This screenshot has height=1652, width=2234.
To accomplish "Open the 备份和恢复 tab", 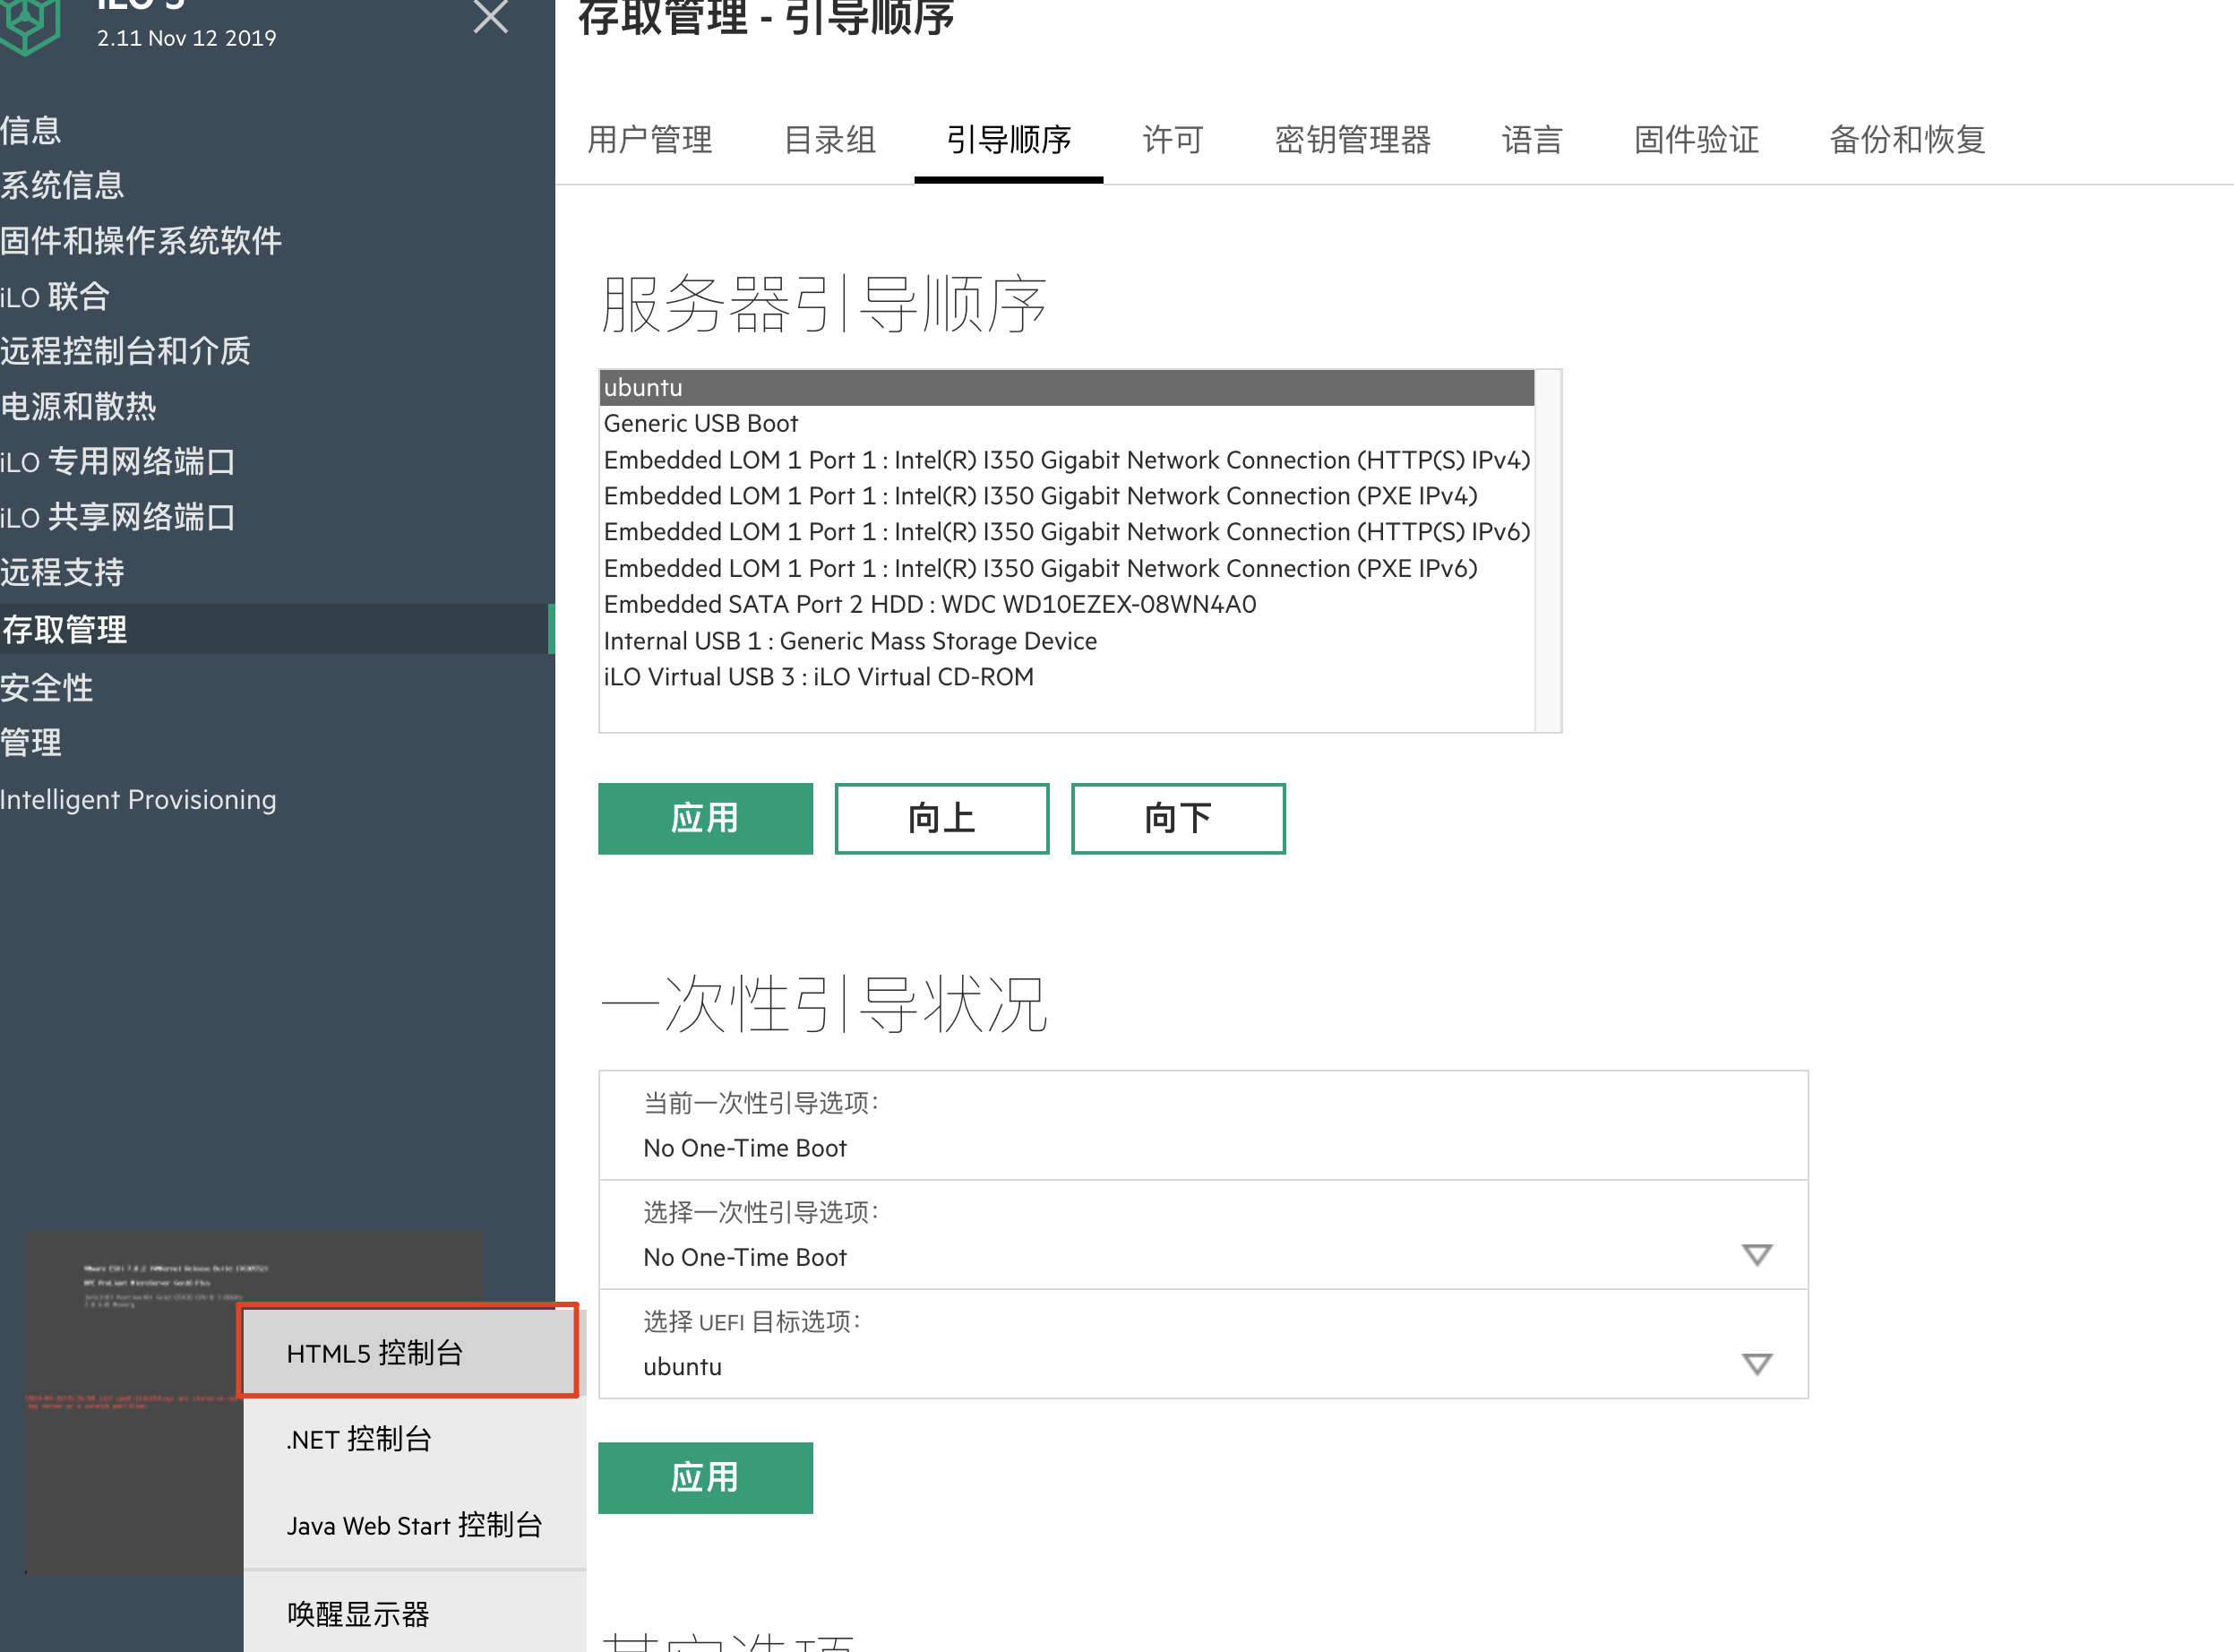I will [x=1906, y=139].
